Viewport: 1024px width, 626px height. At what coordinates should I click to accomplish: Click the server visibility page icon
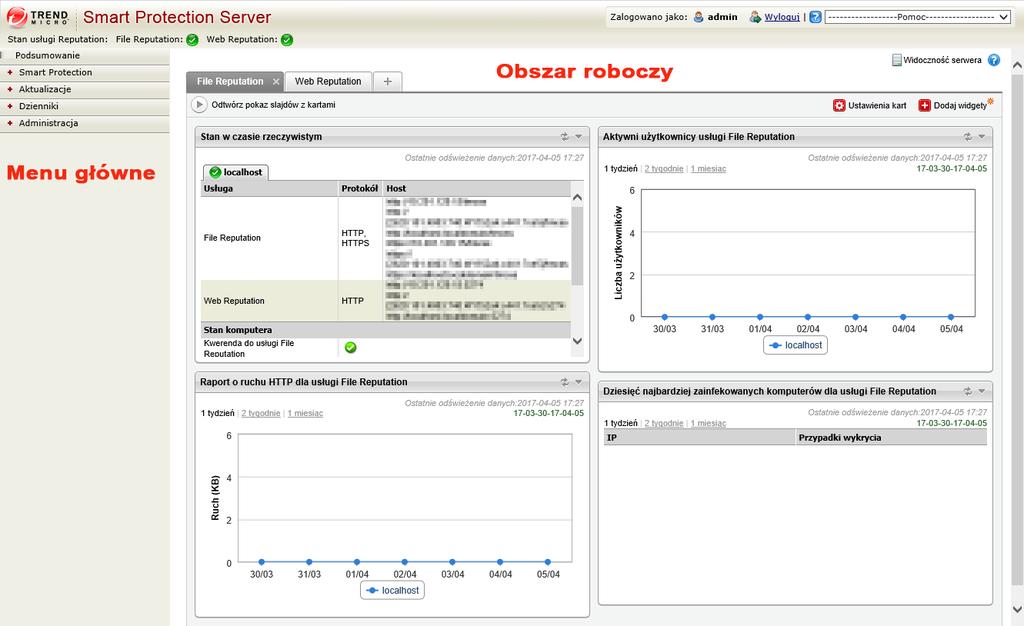pos(897,60)
